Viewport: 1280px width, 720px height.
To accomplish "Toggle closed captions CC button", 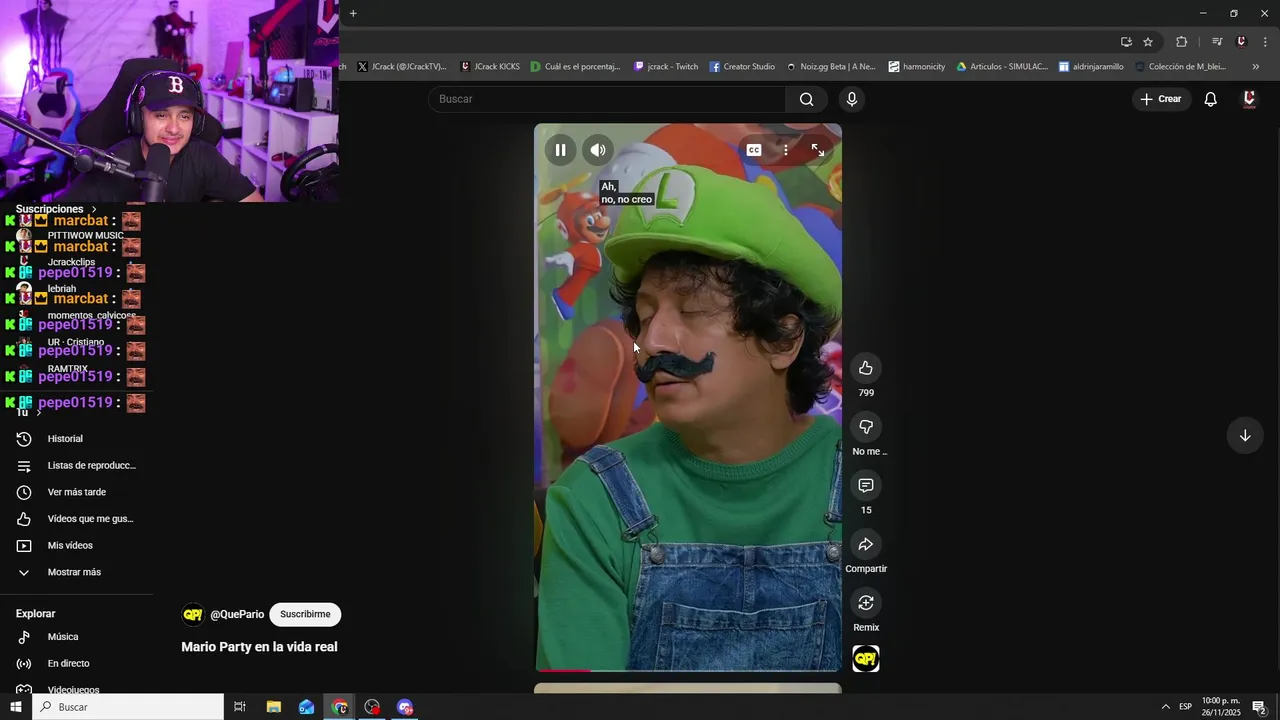I will pos(754,150).
